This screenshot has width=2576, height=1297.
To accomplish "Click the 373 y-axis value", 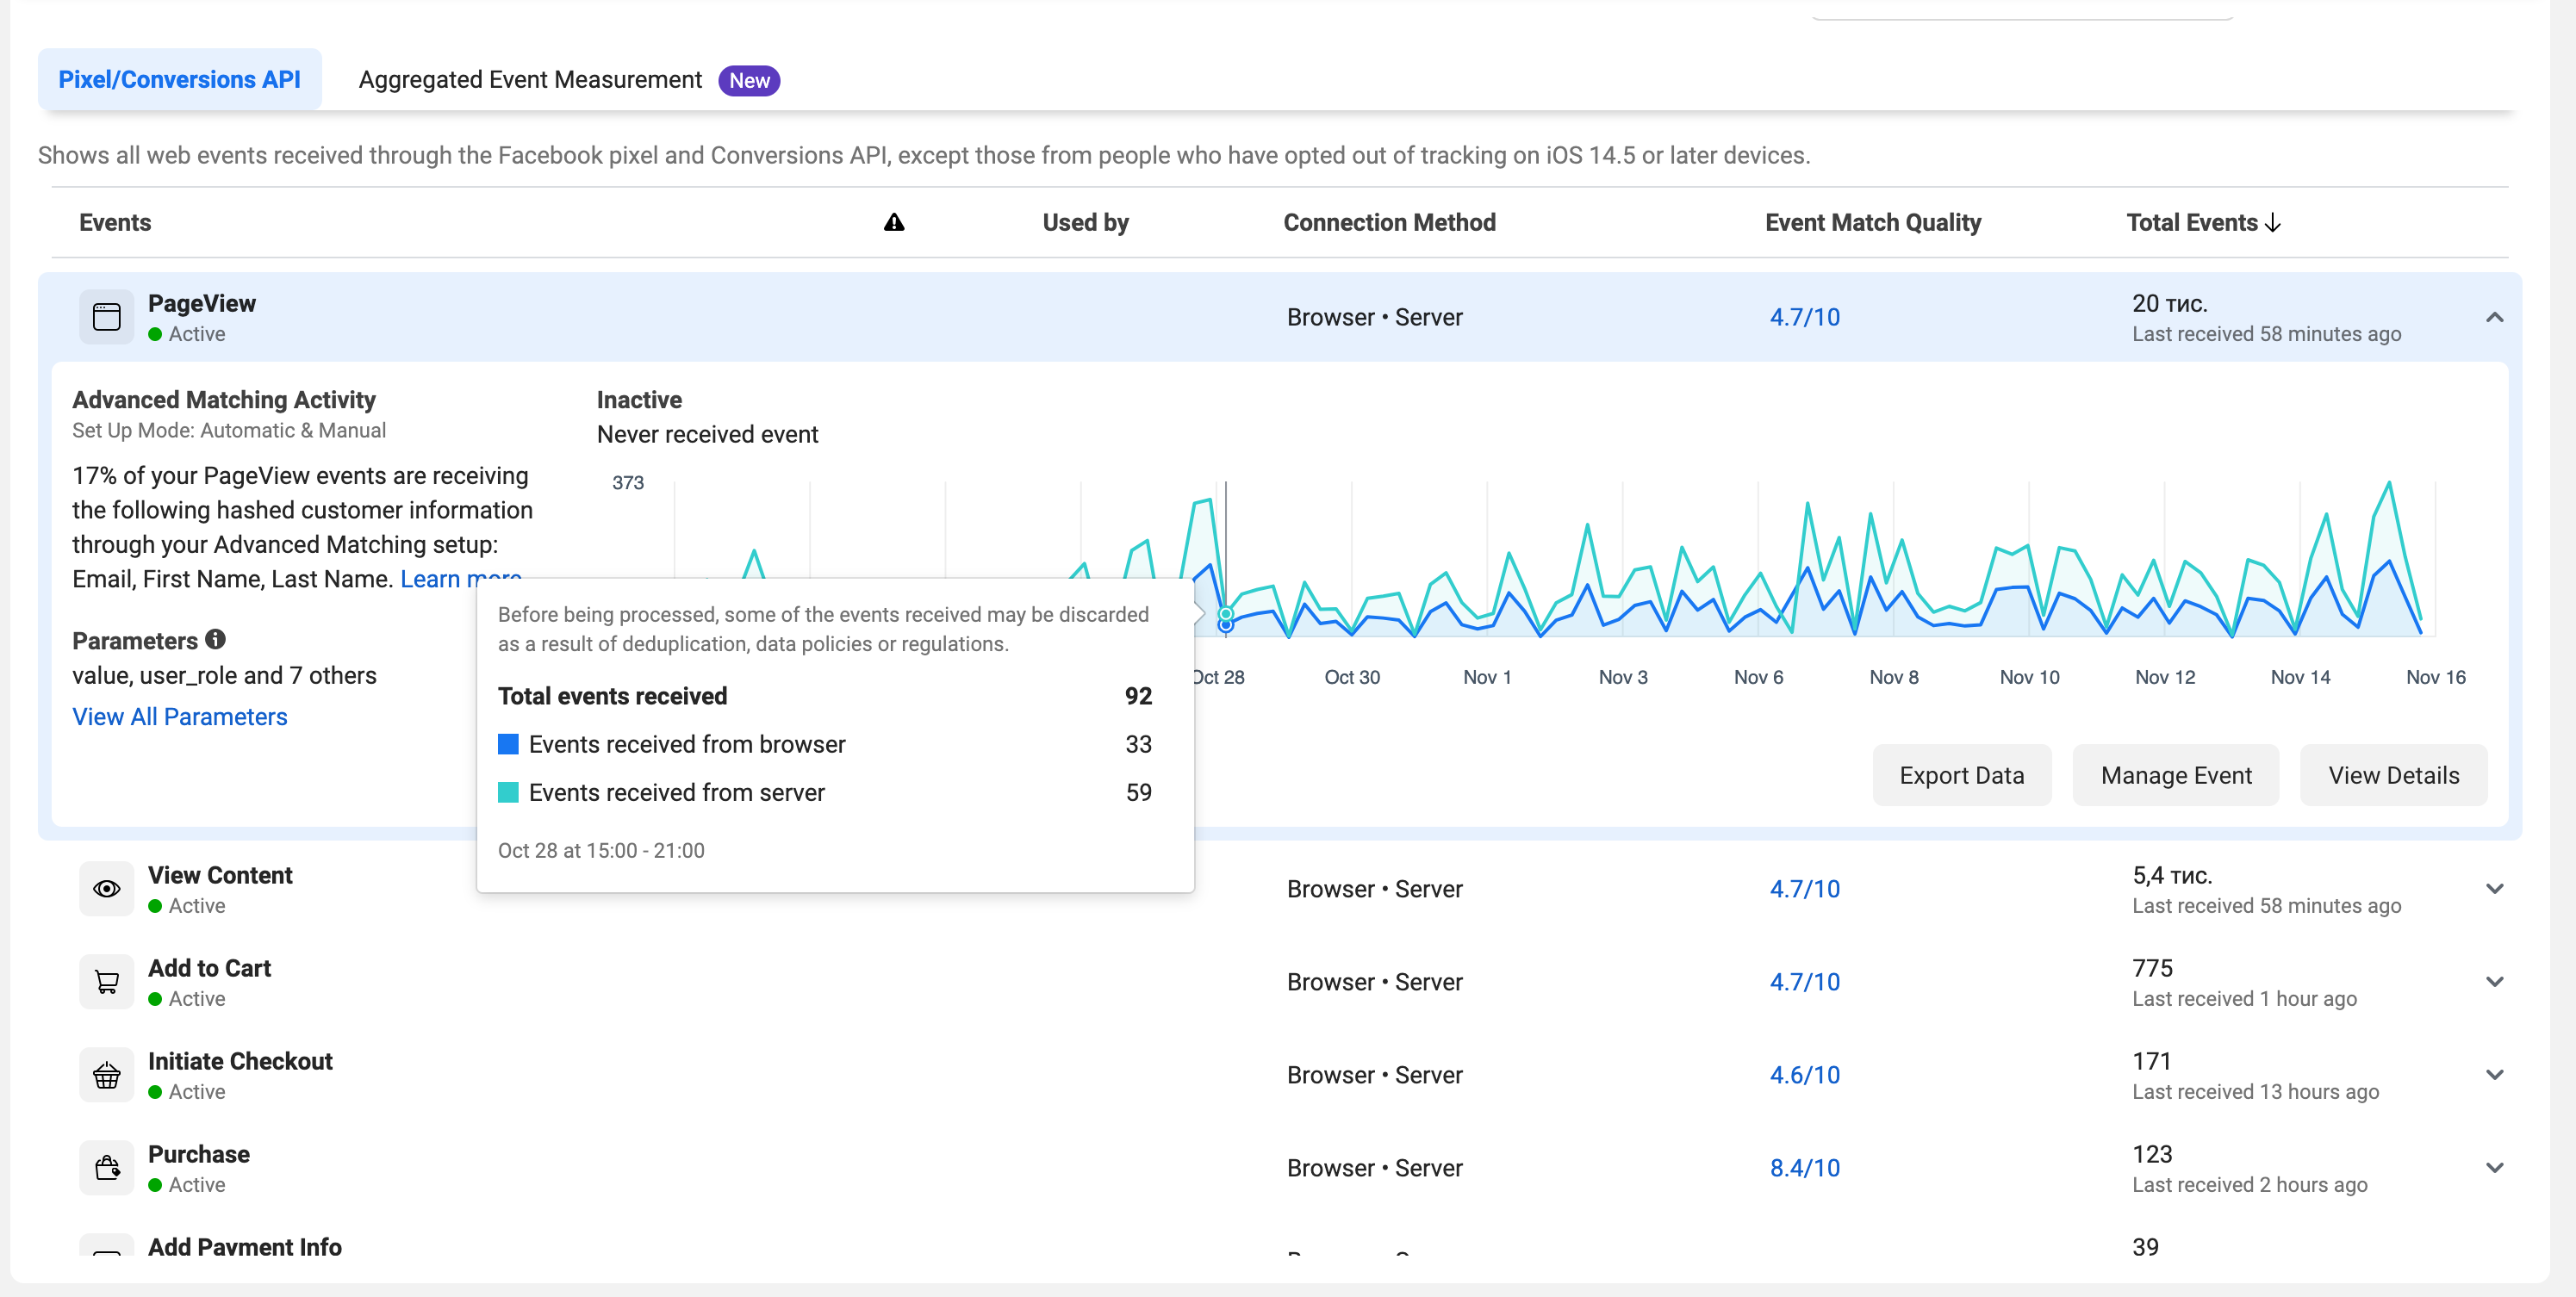I will pyautogui.click(x=628, y=482).
